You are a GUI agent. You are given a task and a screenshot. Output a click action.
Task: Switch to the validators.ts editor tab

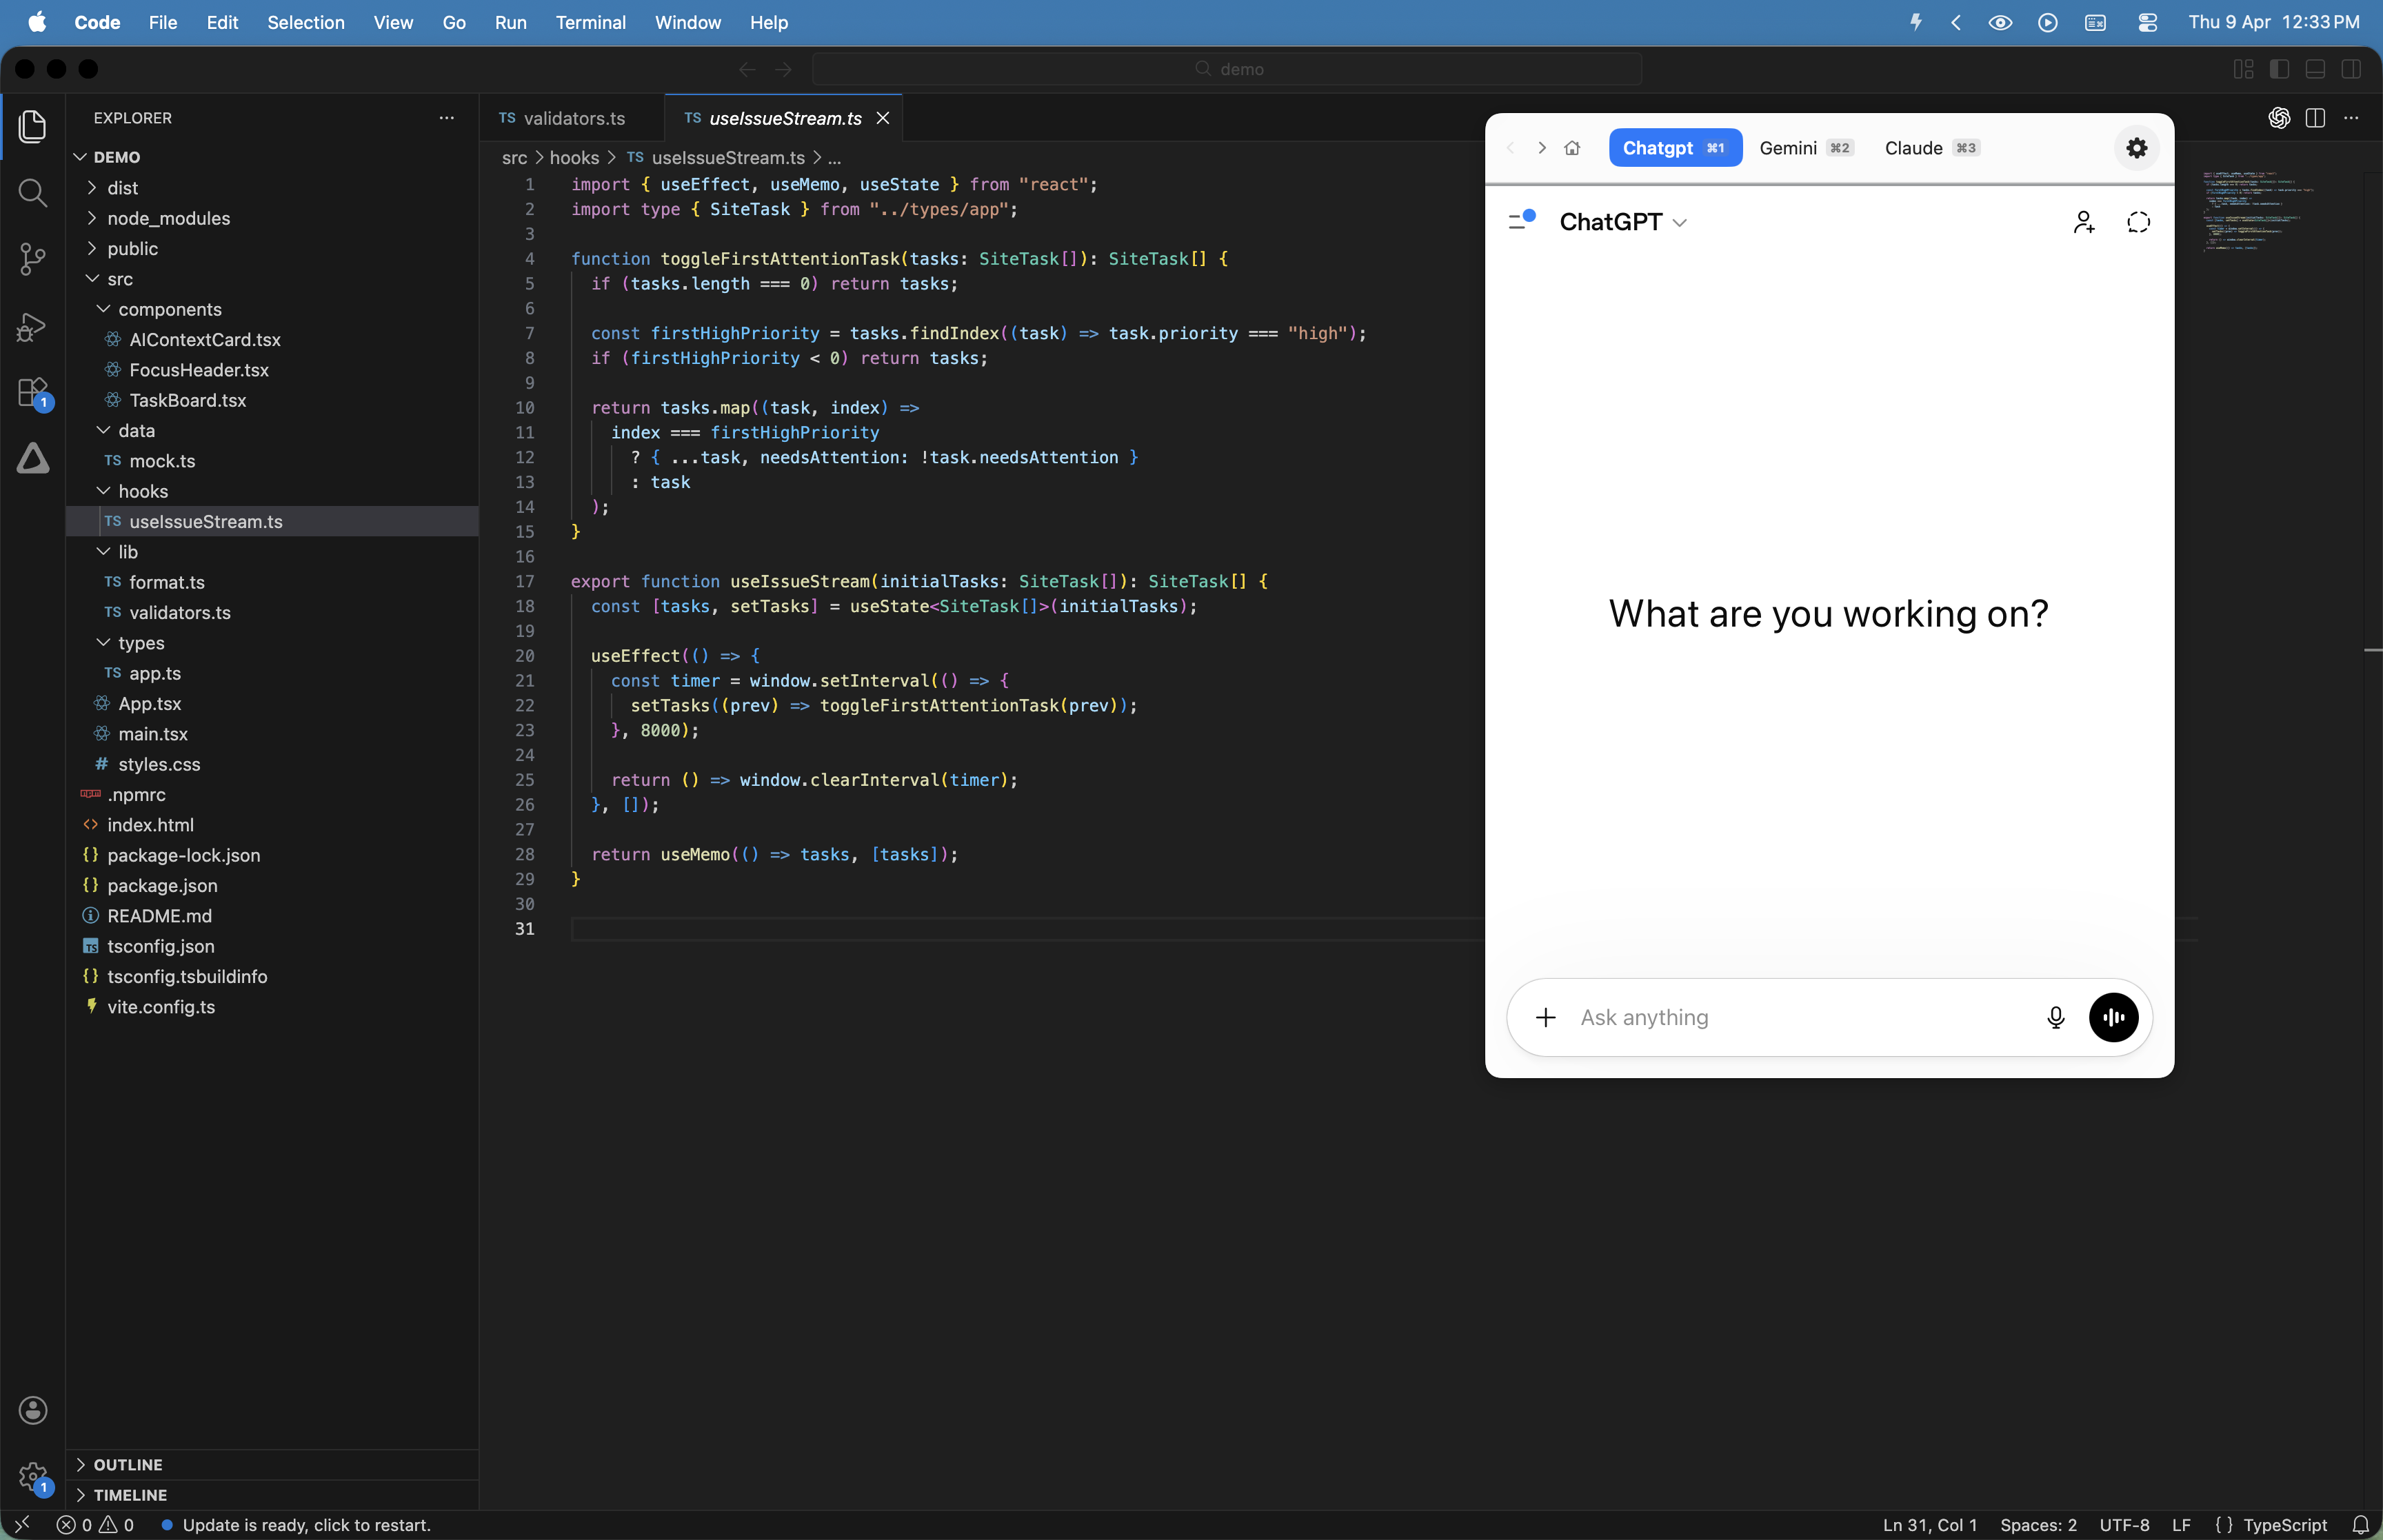[572, 118]
